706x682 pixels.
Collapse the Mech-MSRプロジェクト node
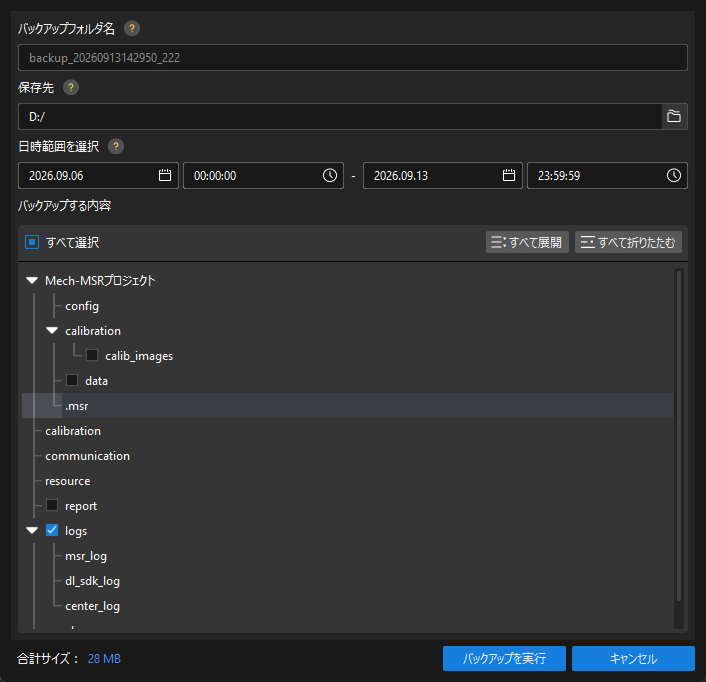(32, 280)
